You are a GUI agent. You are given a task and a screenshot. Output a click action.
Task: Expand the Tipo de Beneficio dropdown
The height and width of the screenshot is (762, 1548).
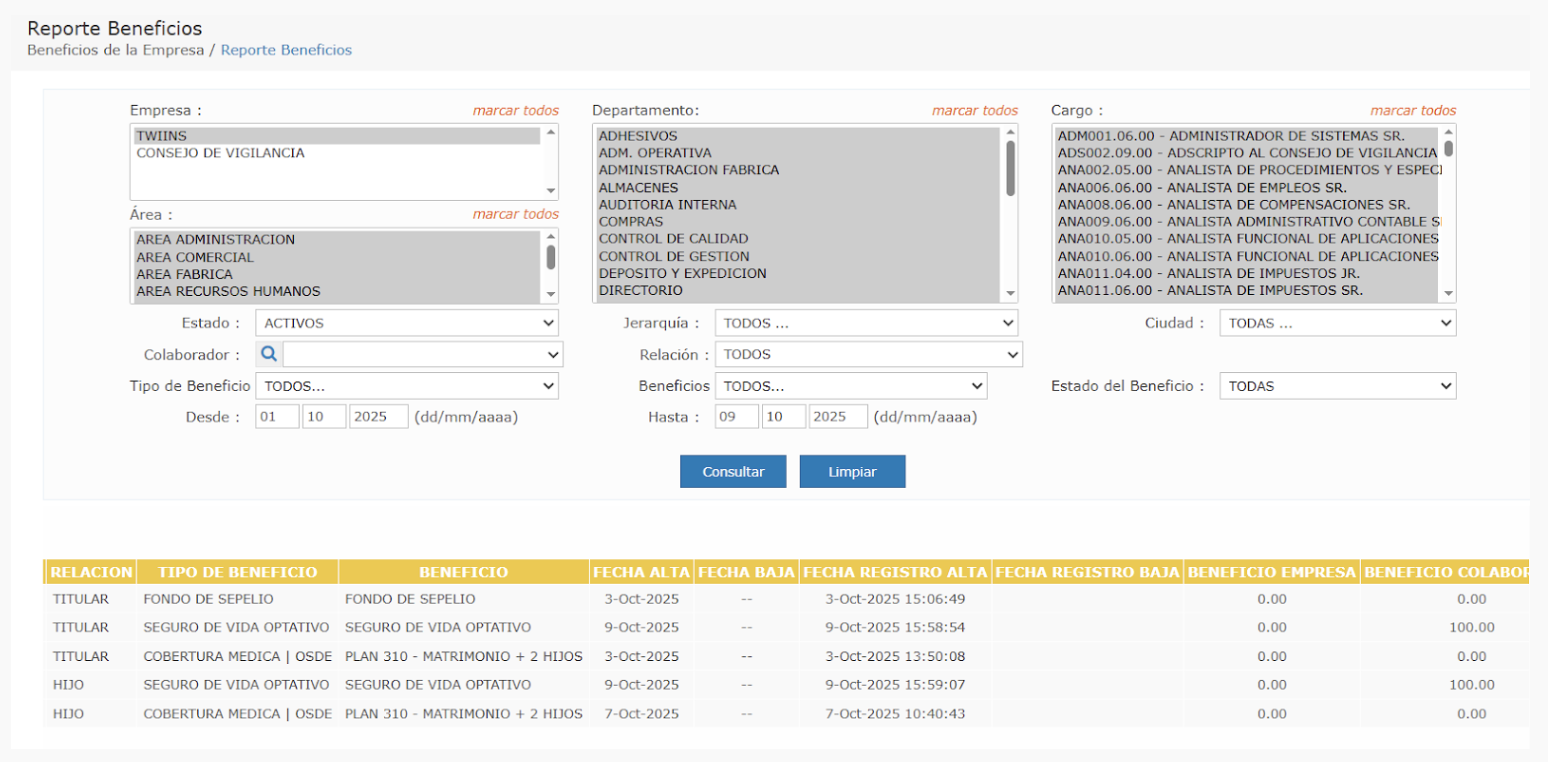click(x=407, y=386)
